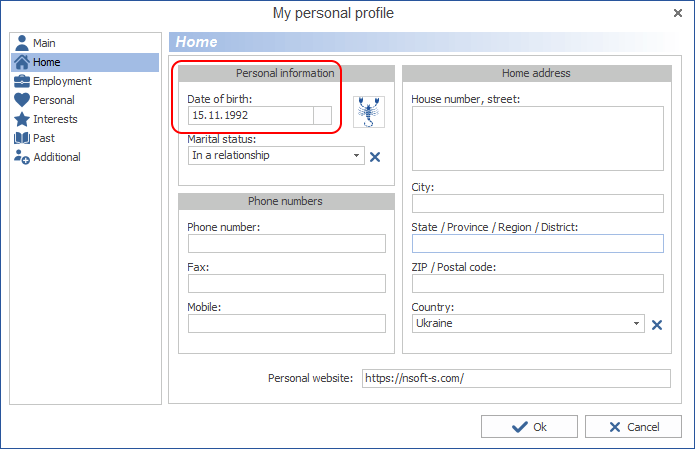The width and height of the screenshot is (695, 449).
Task: Clear marital status with the X icon
Action: (x=375, y=156)
